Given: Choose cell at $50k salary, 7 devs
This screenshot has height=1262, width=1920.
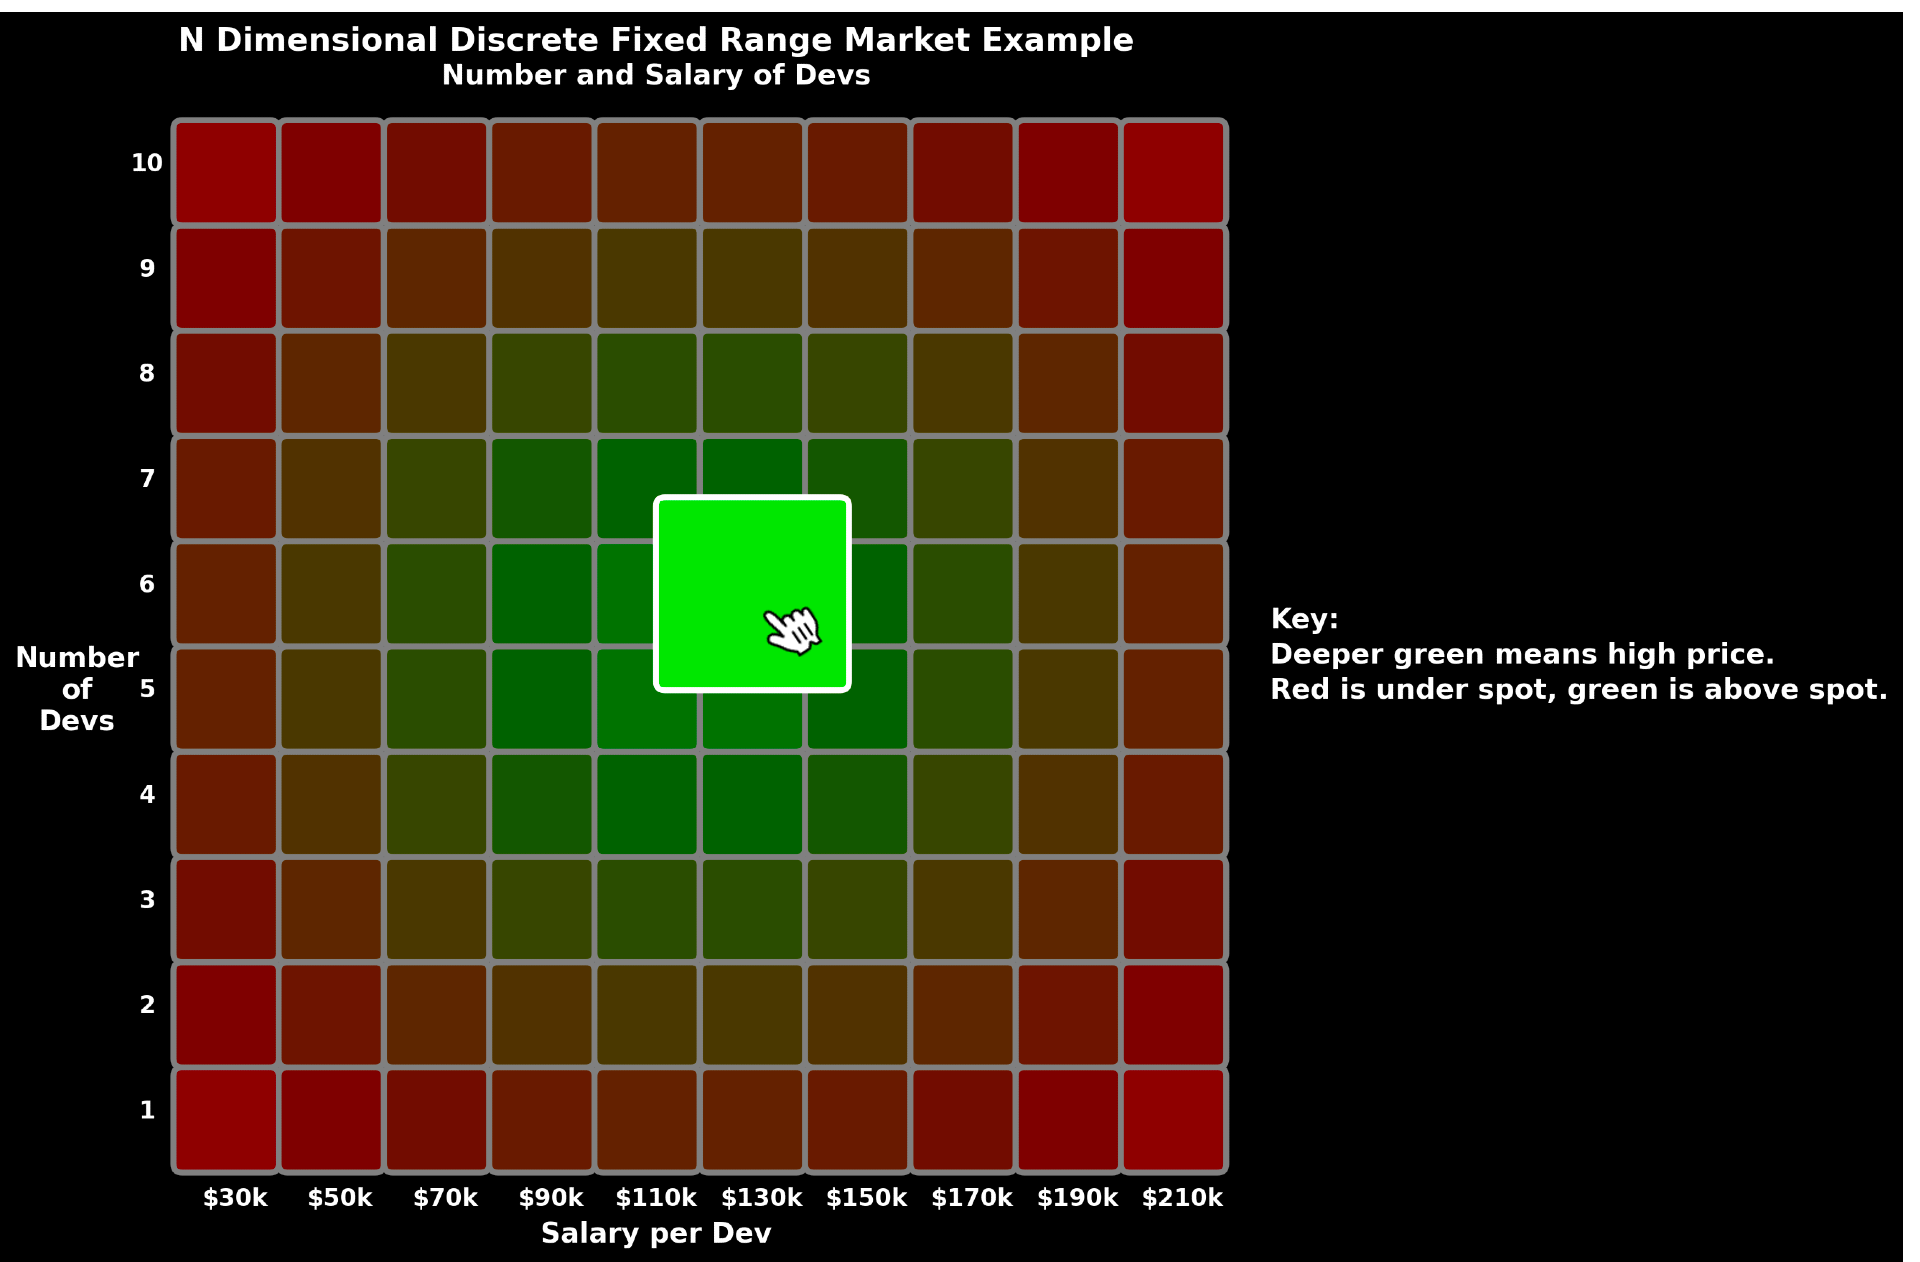Looking at the screenshot, I should 331,488.
